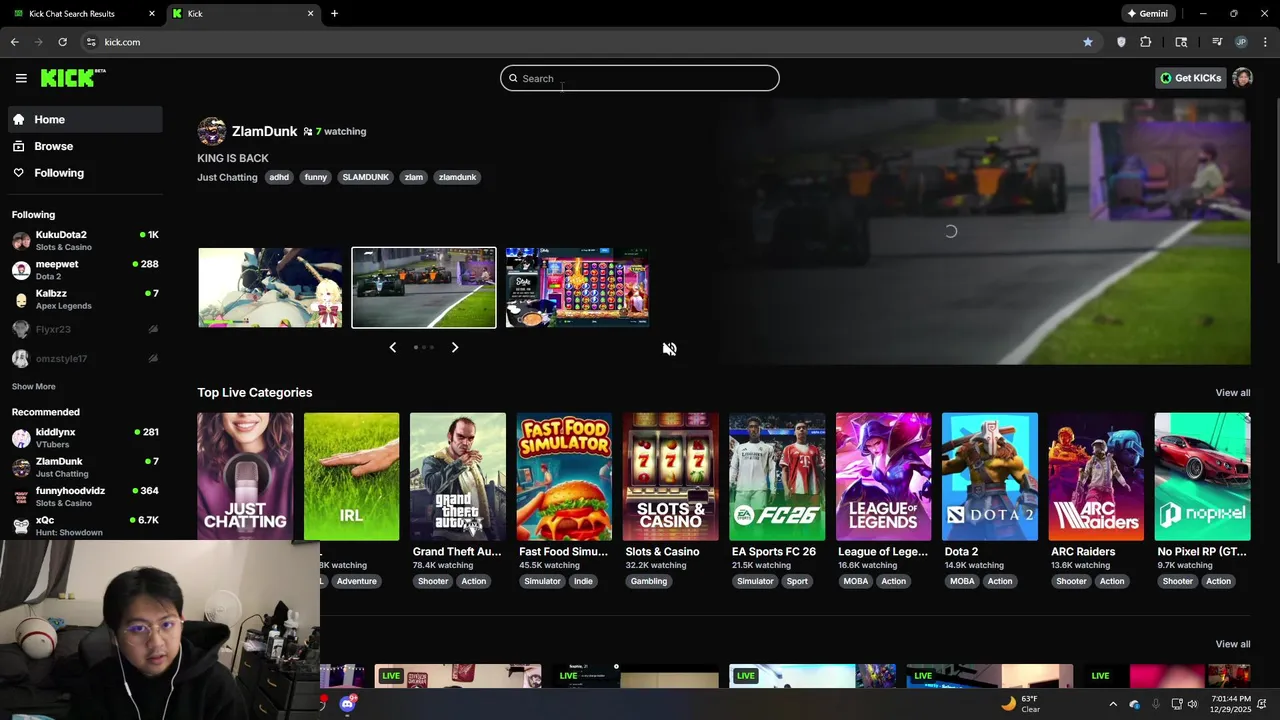Viewport: 1280px width, 720px height.
Task: Show hidden system tray icons
Action: (1113, 704)
